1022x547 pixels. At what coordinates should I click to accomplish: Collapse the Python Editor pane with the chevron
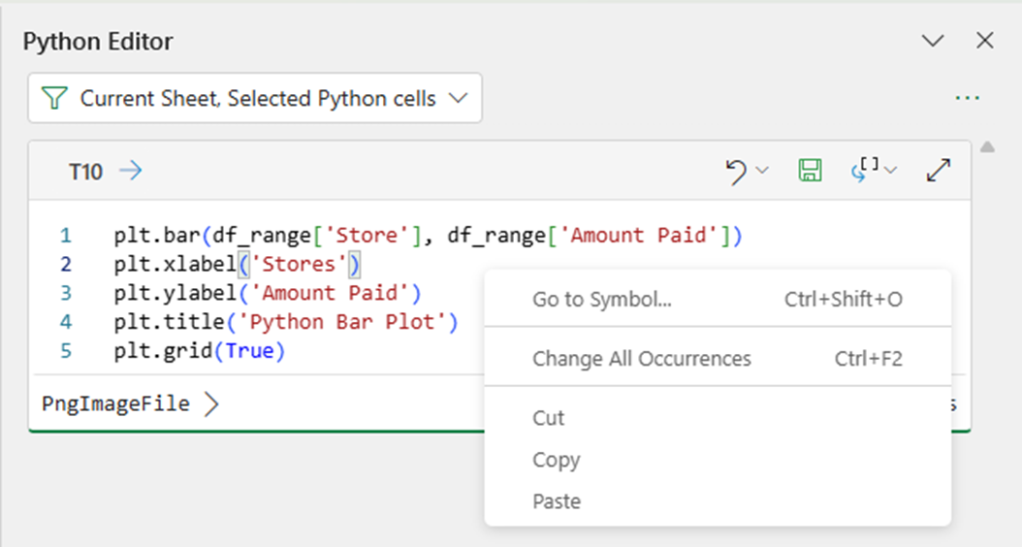(x=932, y=41)
